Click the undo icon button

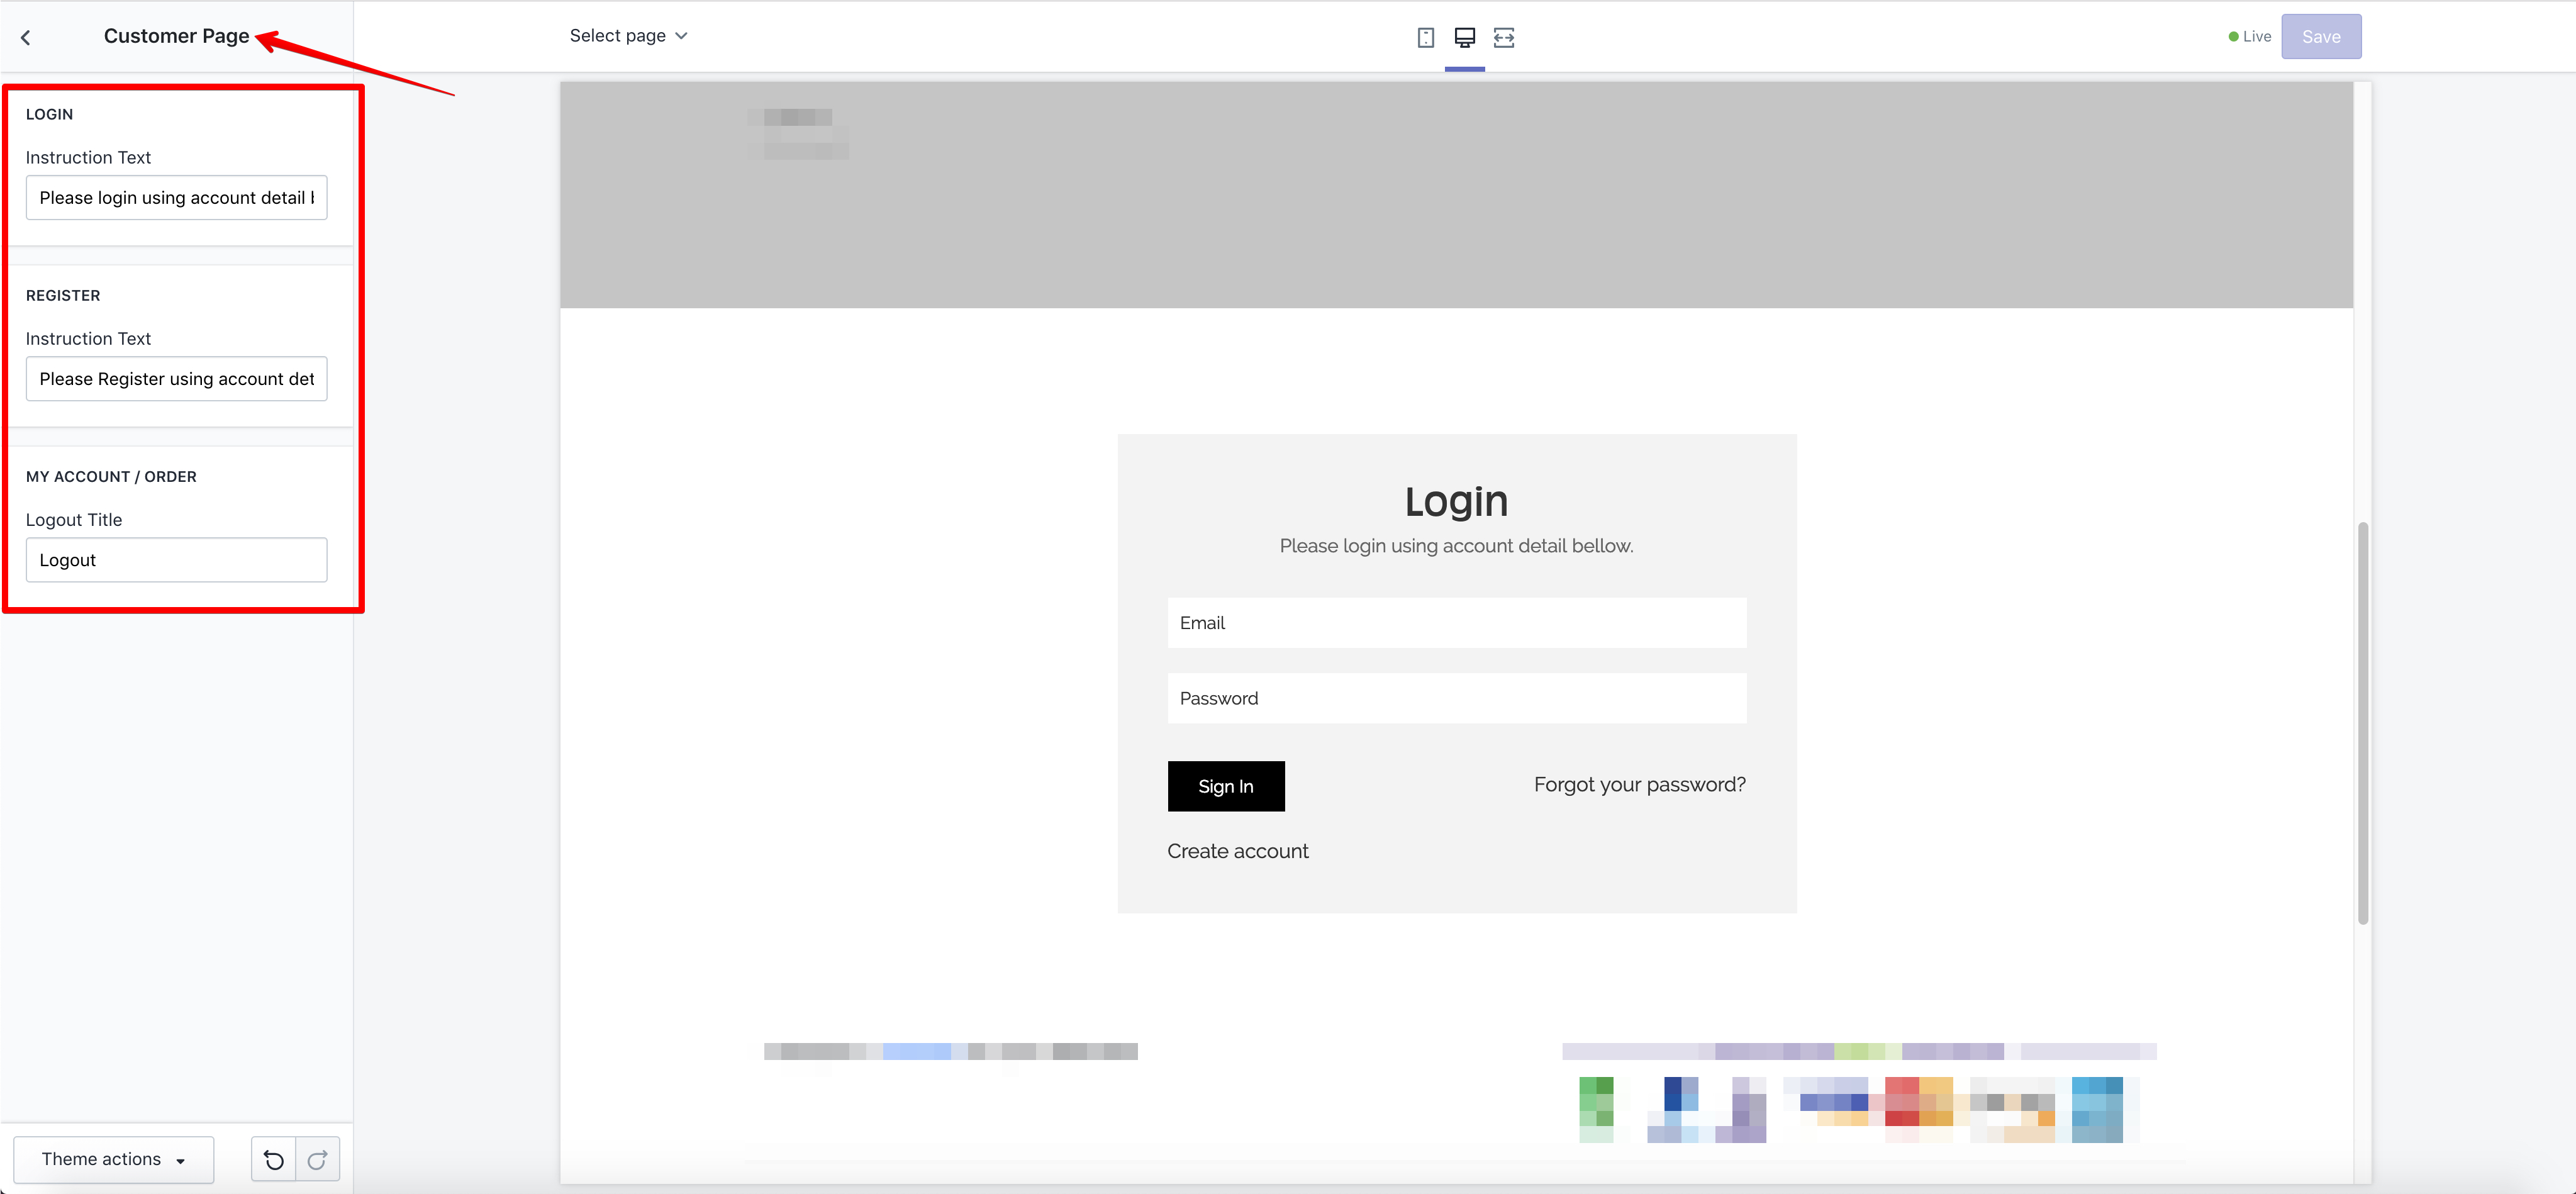(273, 1159)
